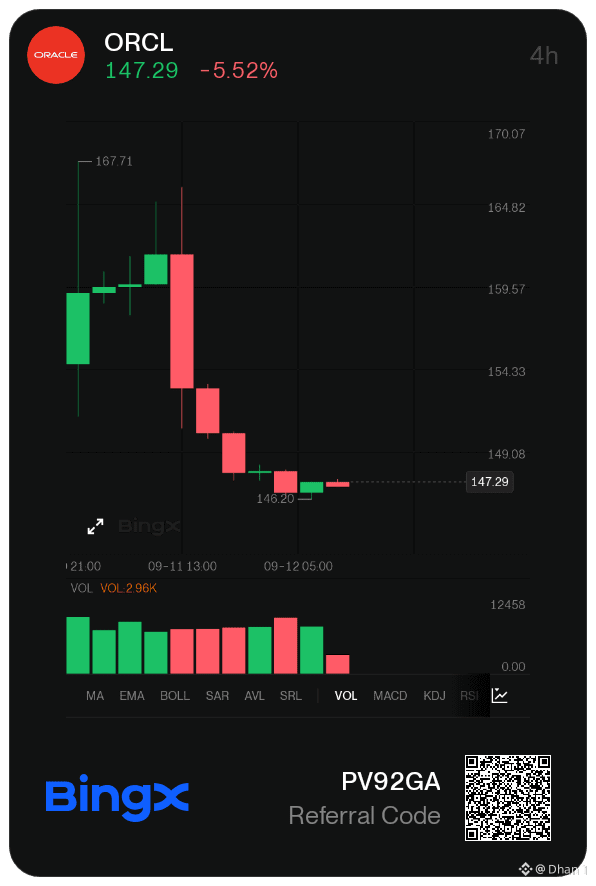Expand chart to fullscreen with arrows icon
Viewport: 596px width, 886px height.
(x=95, y=526)
